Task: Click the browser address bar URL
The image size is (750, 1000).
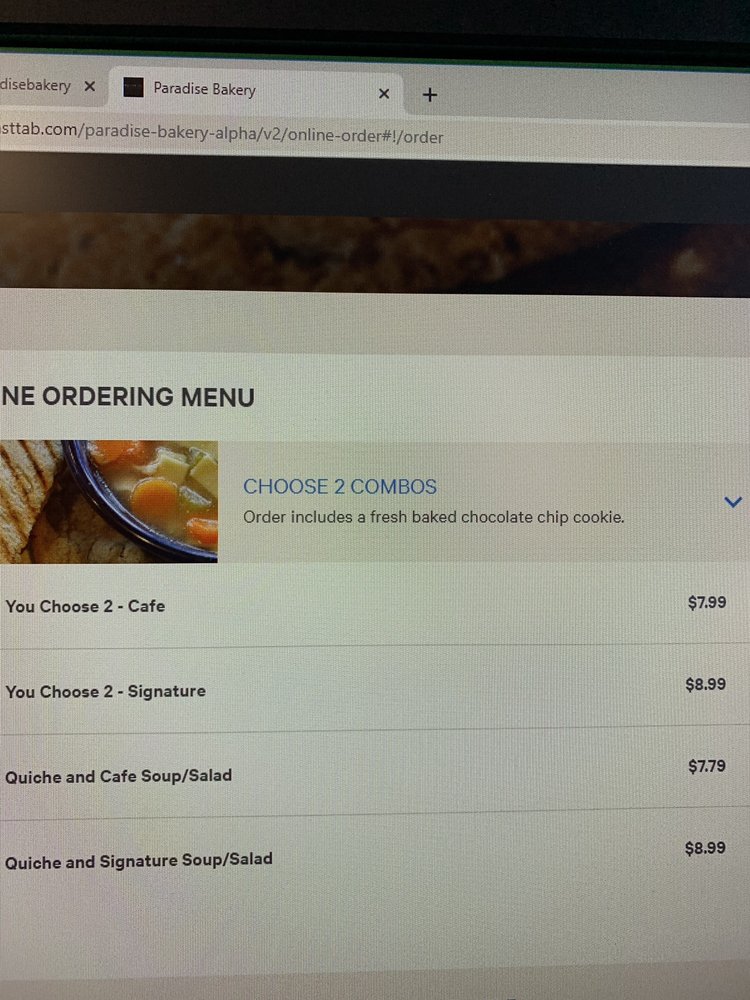Action: pyautogui.click(x=221, y=133)
